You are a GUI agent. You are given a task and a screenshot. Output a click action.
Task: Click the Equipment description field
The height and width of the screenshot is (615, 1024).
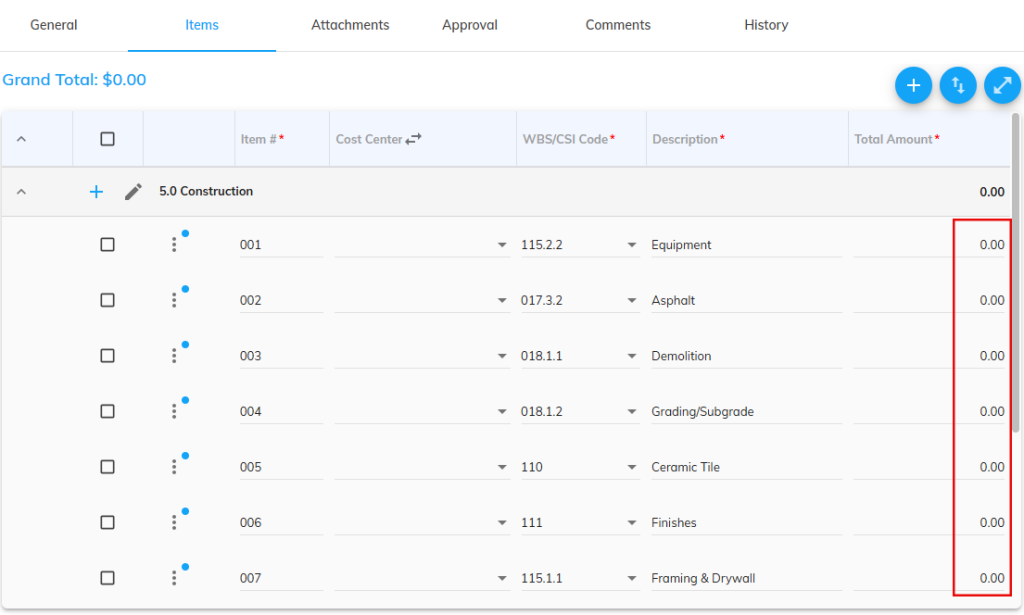pos(746,245)
